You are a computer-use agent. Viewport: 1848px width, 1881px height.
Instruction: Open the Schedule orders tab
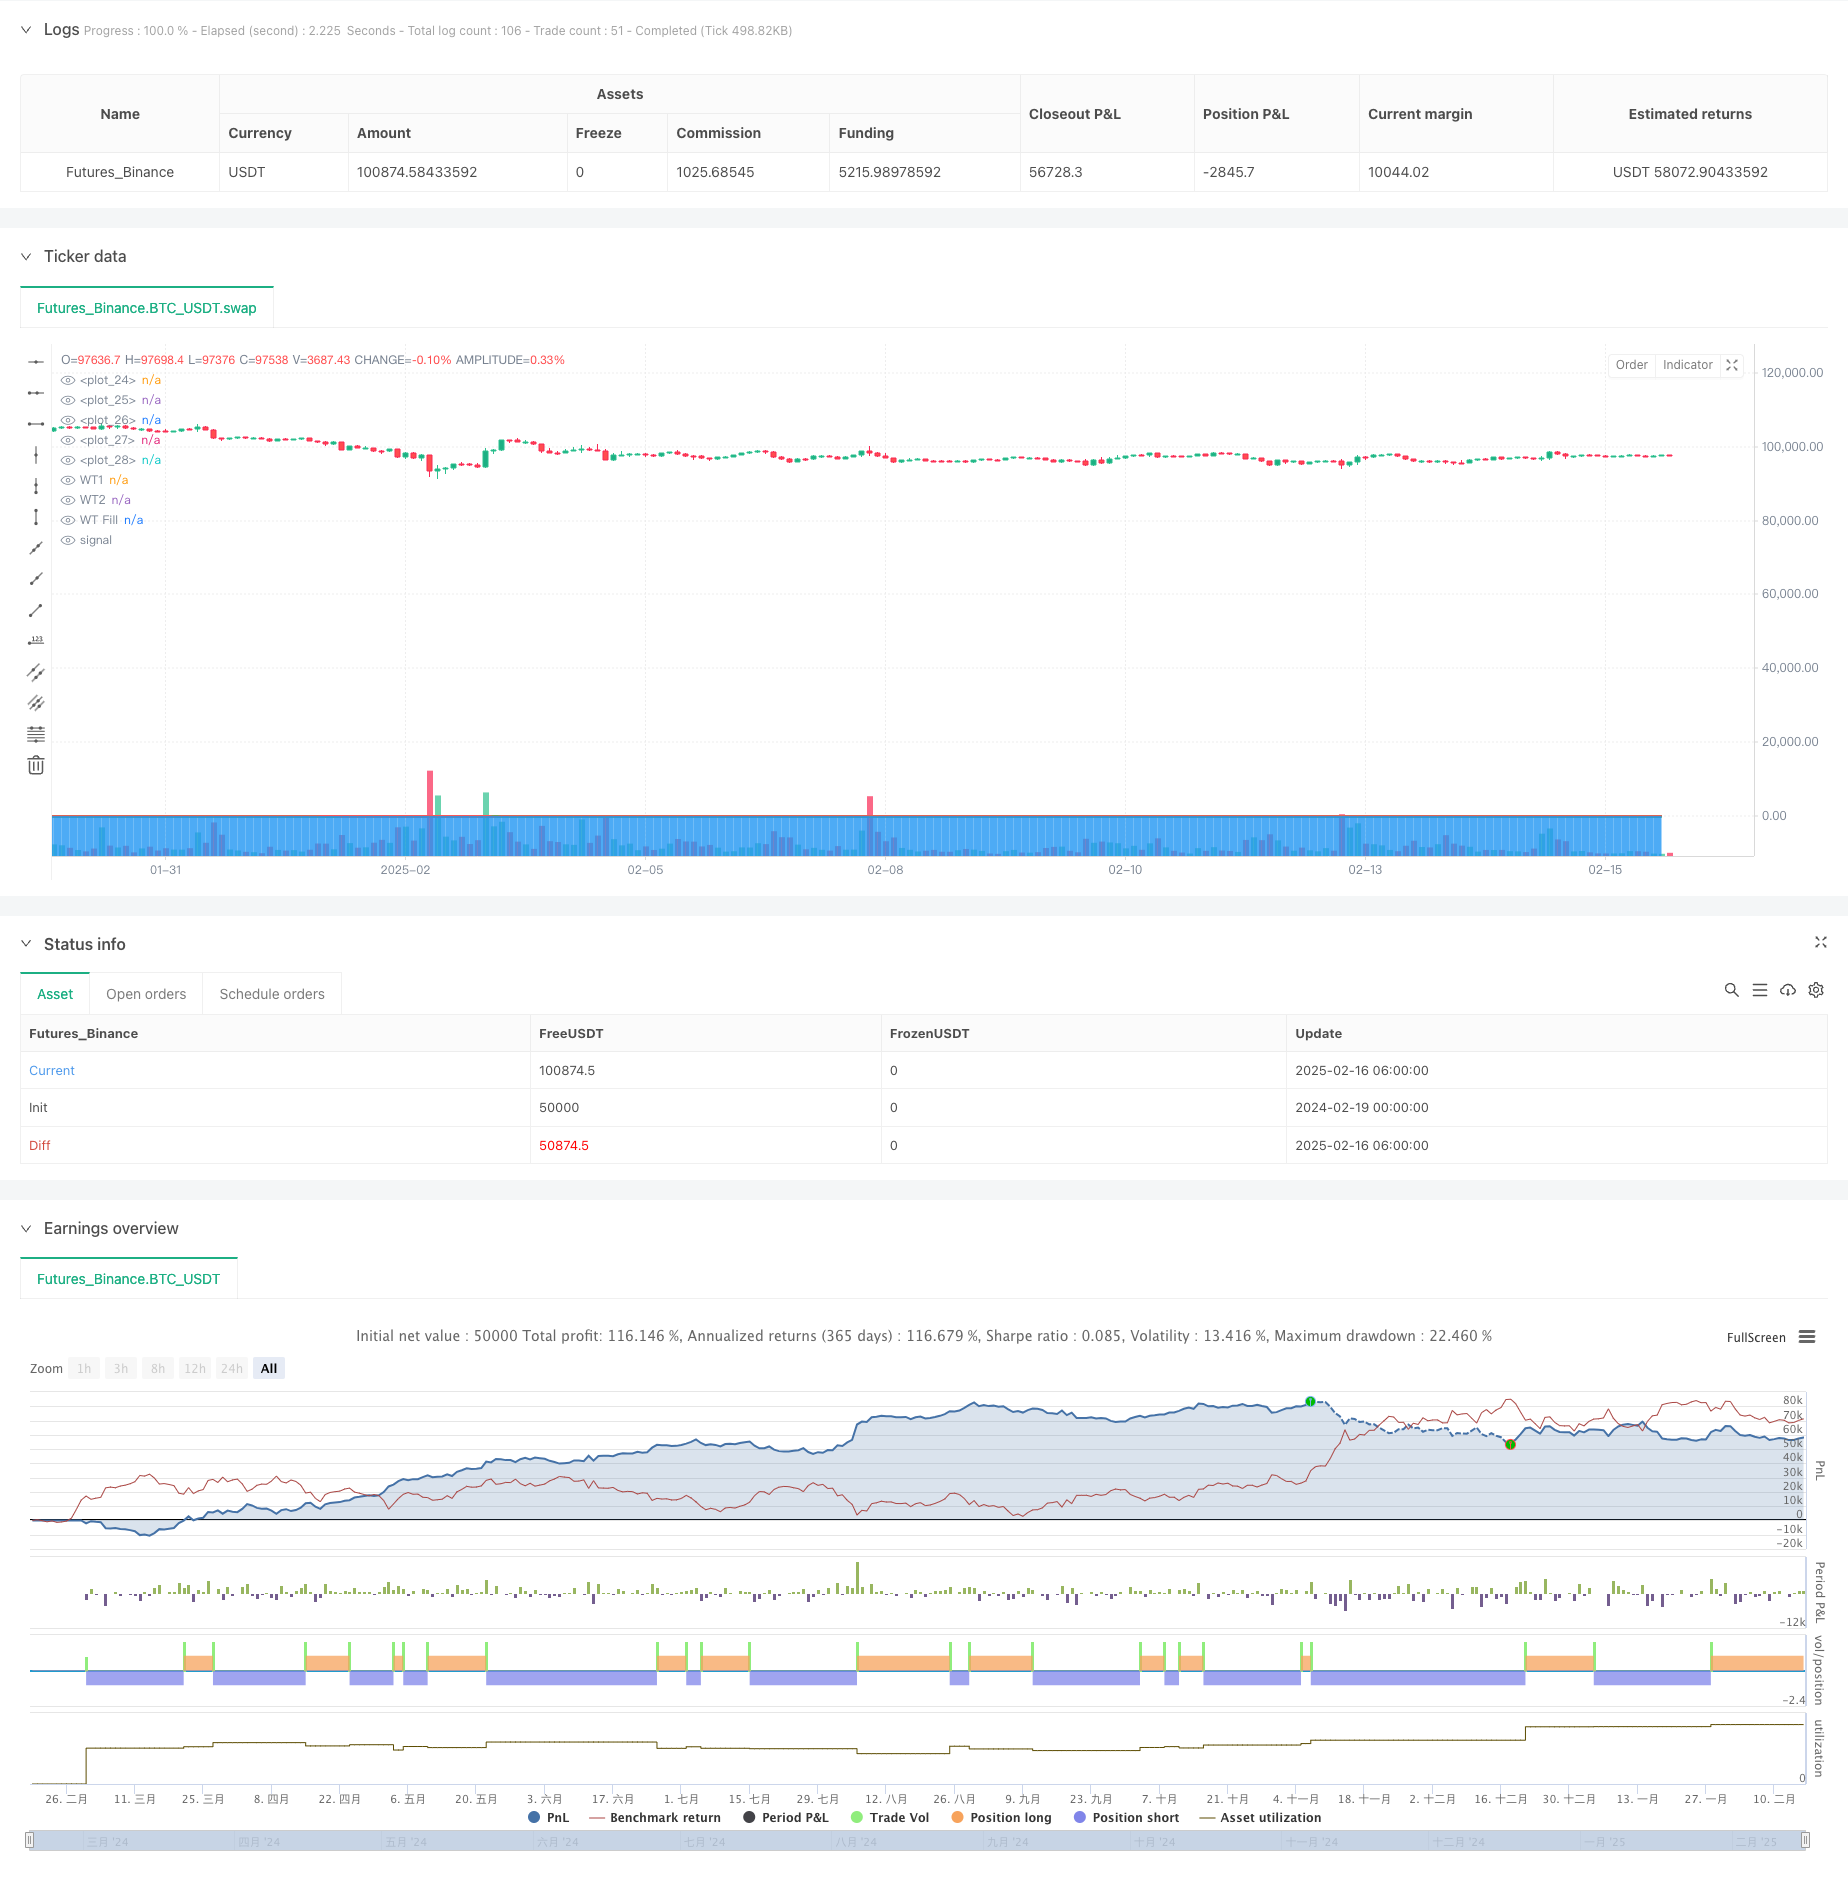click(272, 994)
